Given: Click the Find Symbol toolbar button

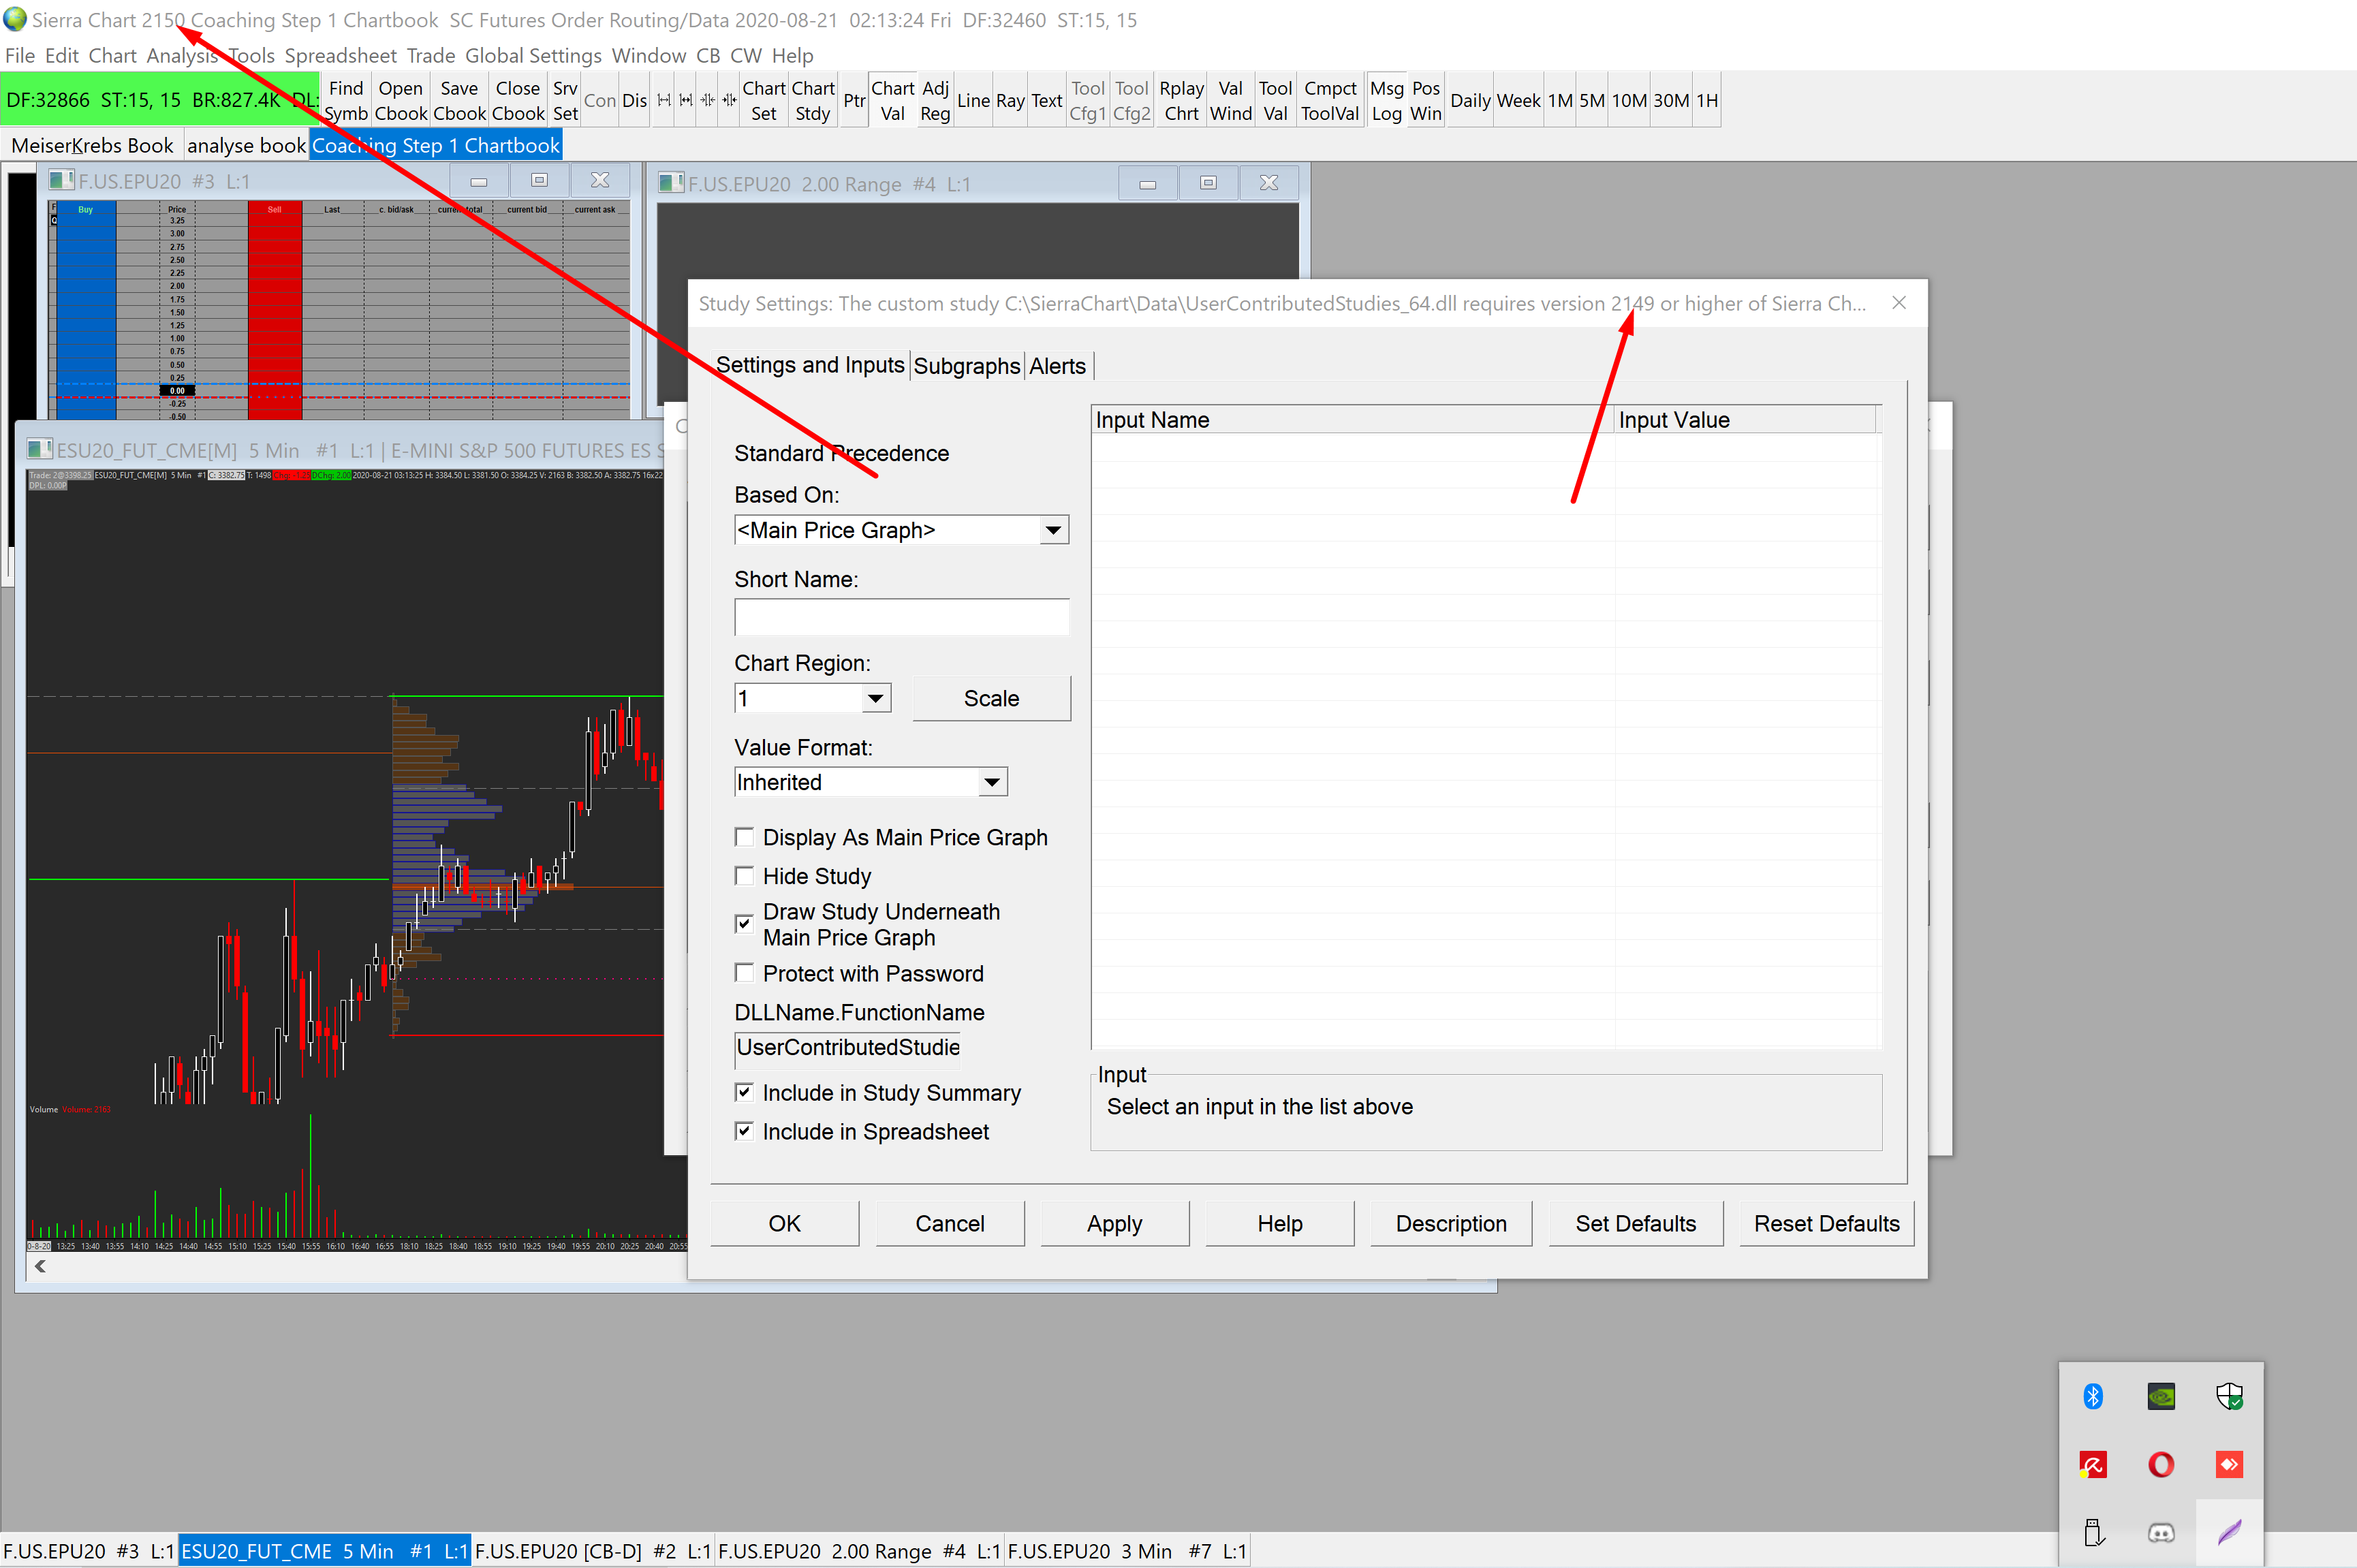Looking at the screenshot, I should point(346,100).
